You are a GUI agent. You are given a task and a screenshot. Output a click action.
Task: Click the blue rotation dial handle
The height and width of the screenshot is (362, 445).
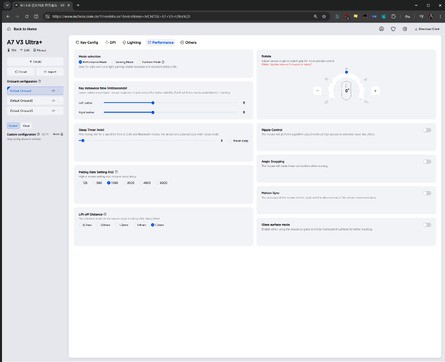point(346,72)
